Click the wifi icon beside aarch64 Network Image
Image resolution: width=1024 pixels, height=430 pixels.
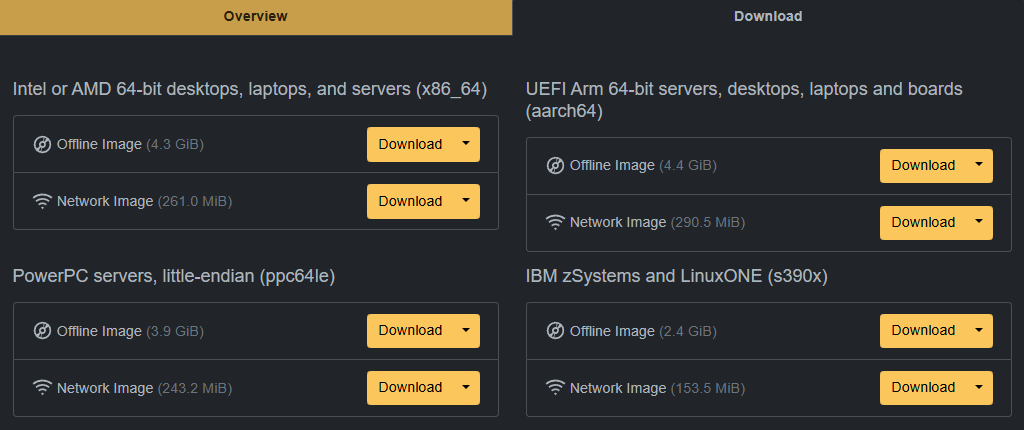tap(555, 223)
